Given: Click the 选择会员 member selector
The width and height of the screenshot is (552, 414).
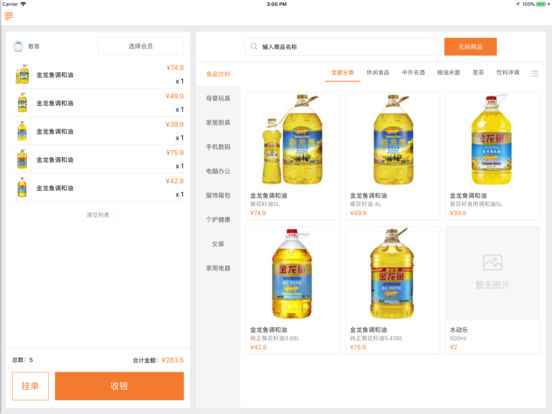Looking at the screenshot, I should [140, 46].
